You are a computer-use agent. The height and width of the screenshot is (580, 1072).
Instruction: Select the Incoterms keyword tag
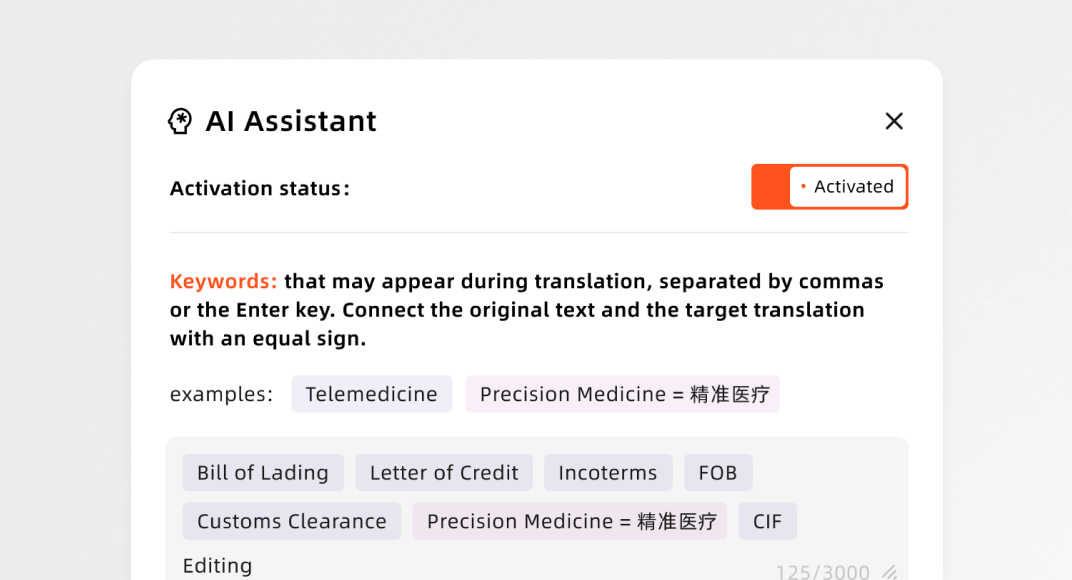tap(608, 473)
